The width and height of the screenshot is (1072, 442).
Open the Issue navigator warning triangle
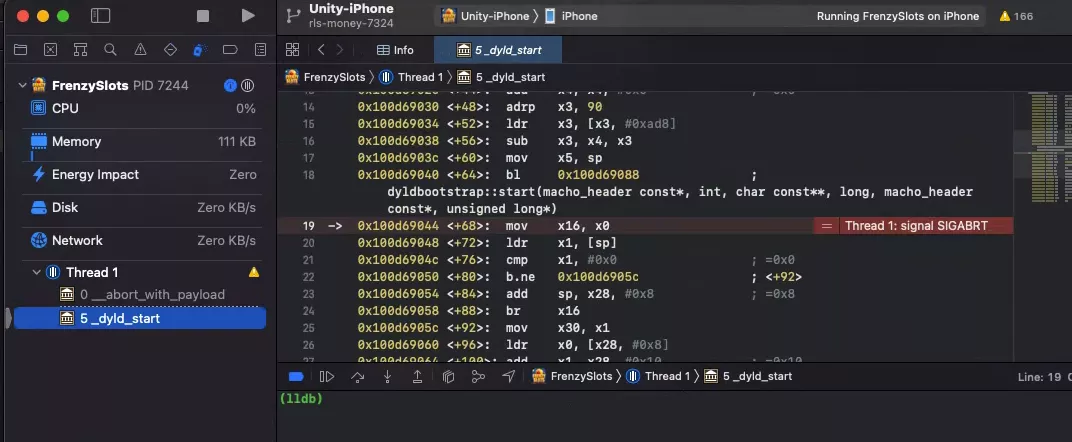pyautogui.click(x=140, y=50)
